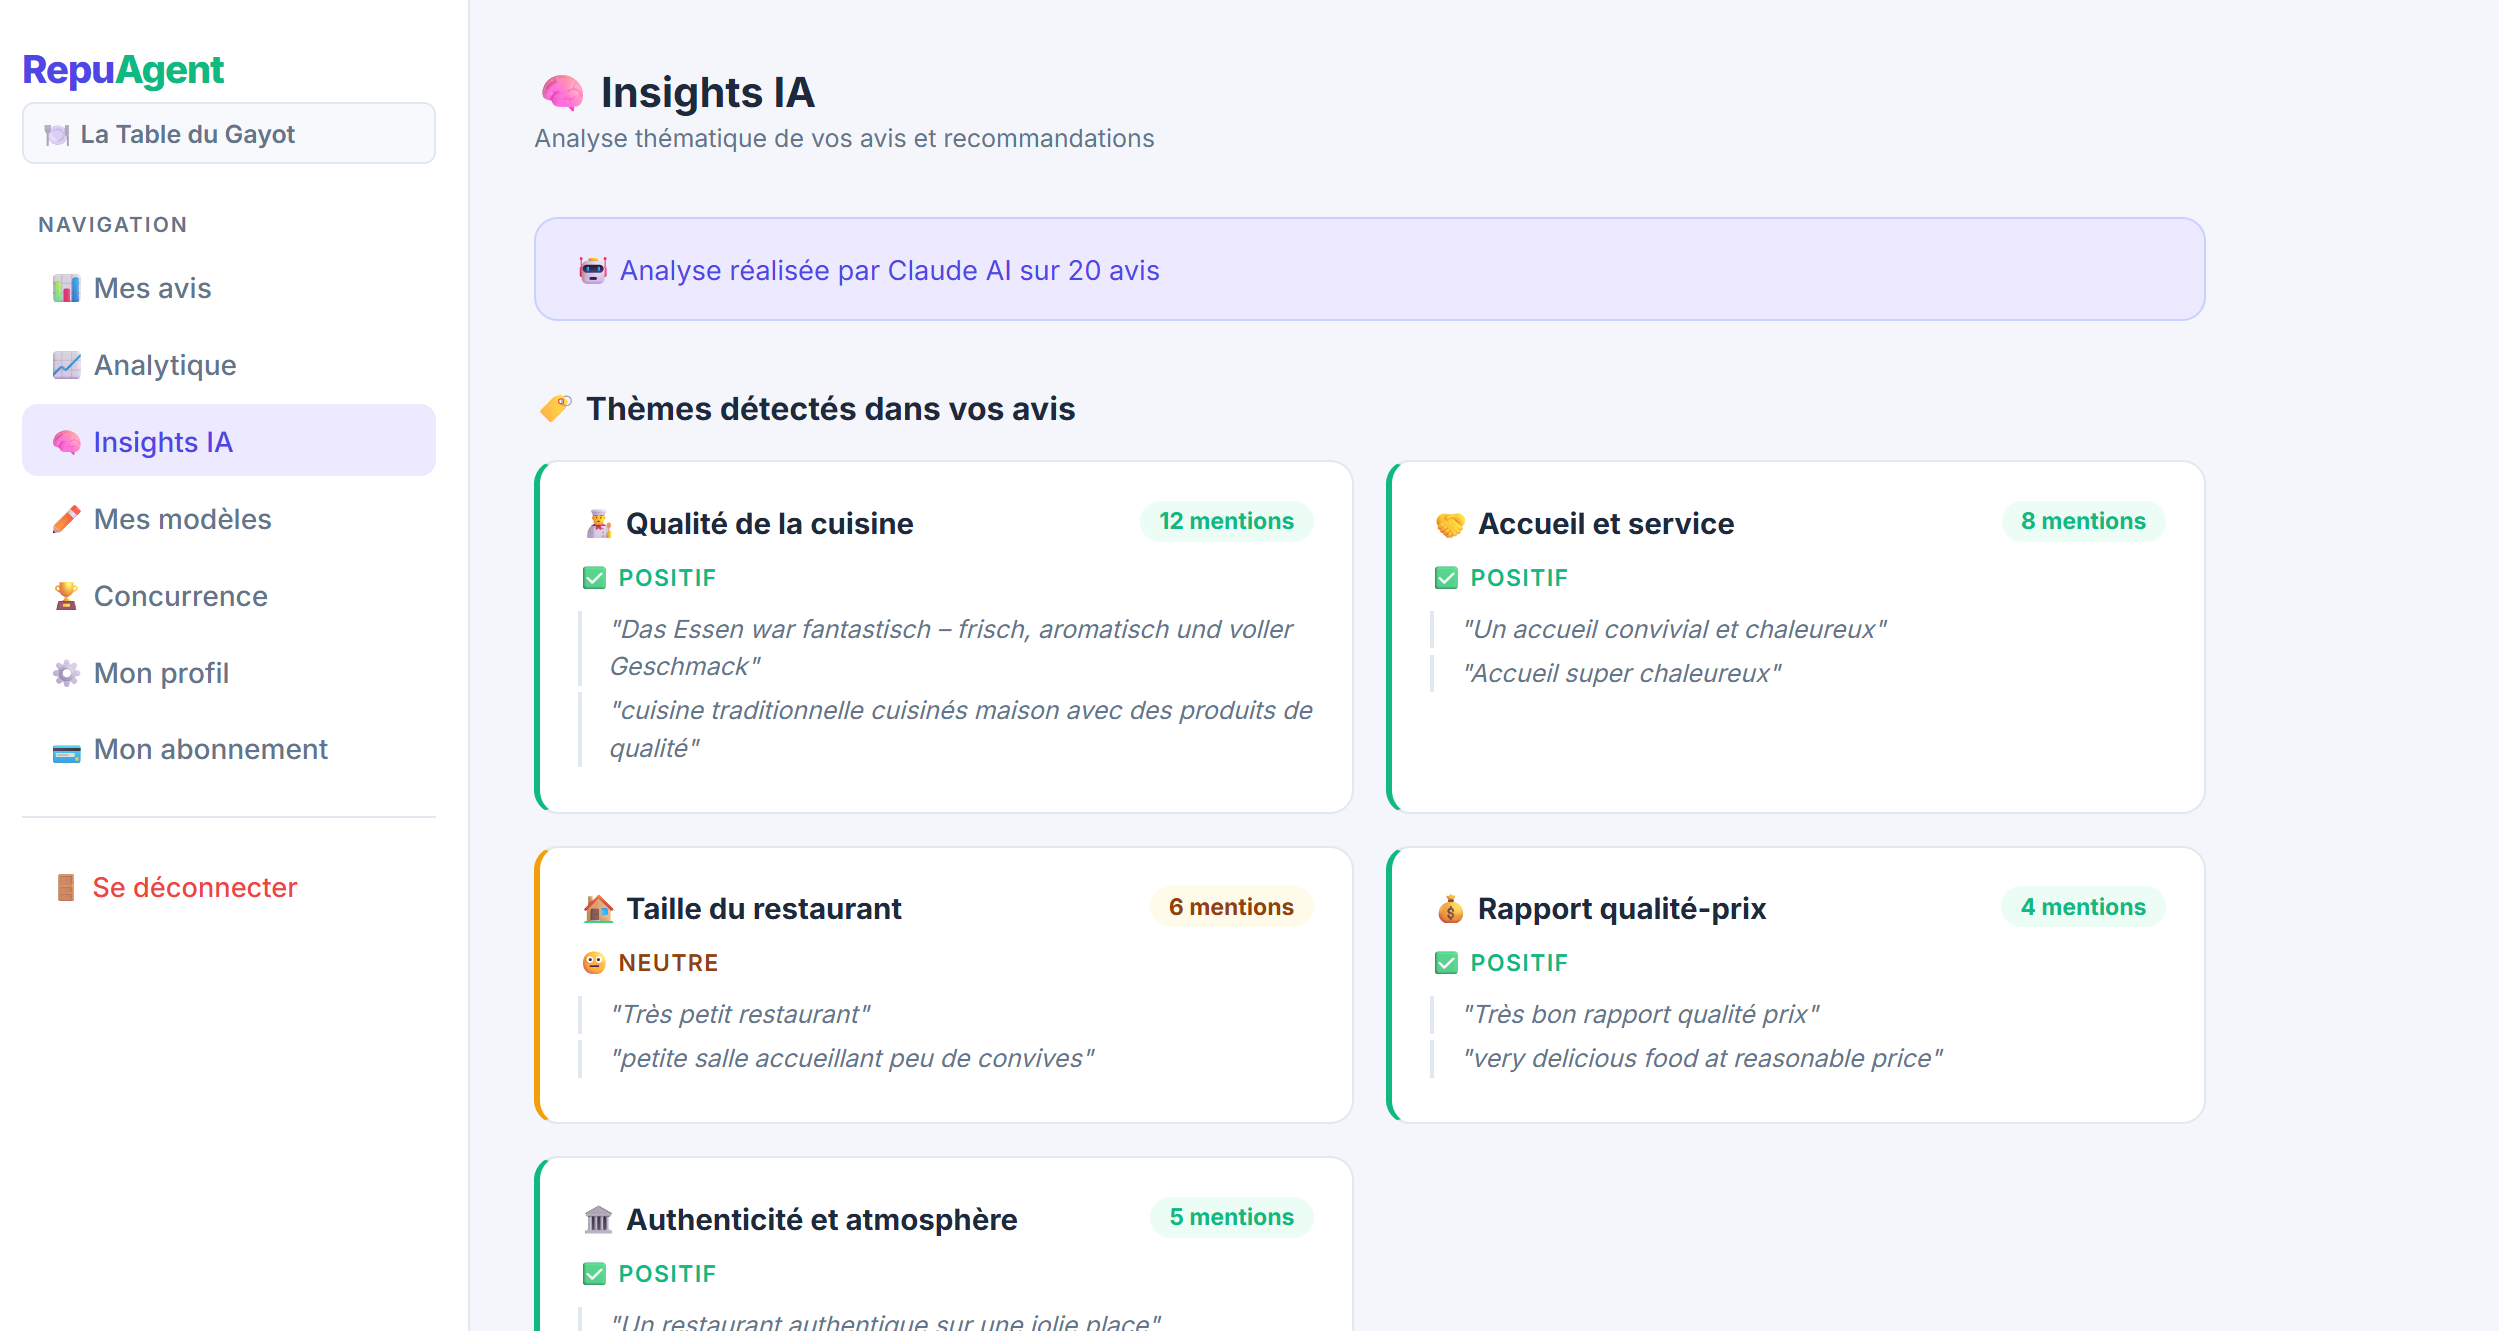Click the orange 6 mentions badge
This screenshot has height=1331, width=2499.
point(1231,907)
